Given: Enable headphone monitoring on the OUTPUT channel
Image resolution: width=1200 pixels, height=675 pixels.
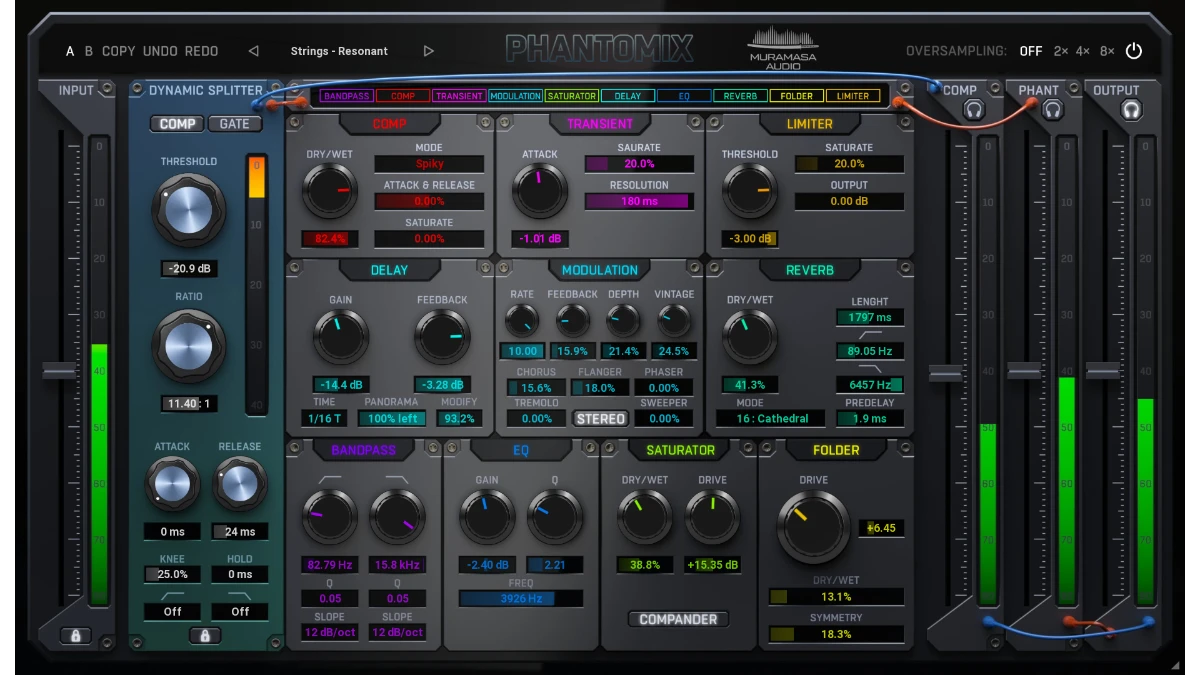Looking at the screenshot, I should pyautogui.click(x=1130, y=110).
